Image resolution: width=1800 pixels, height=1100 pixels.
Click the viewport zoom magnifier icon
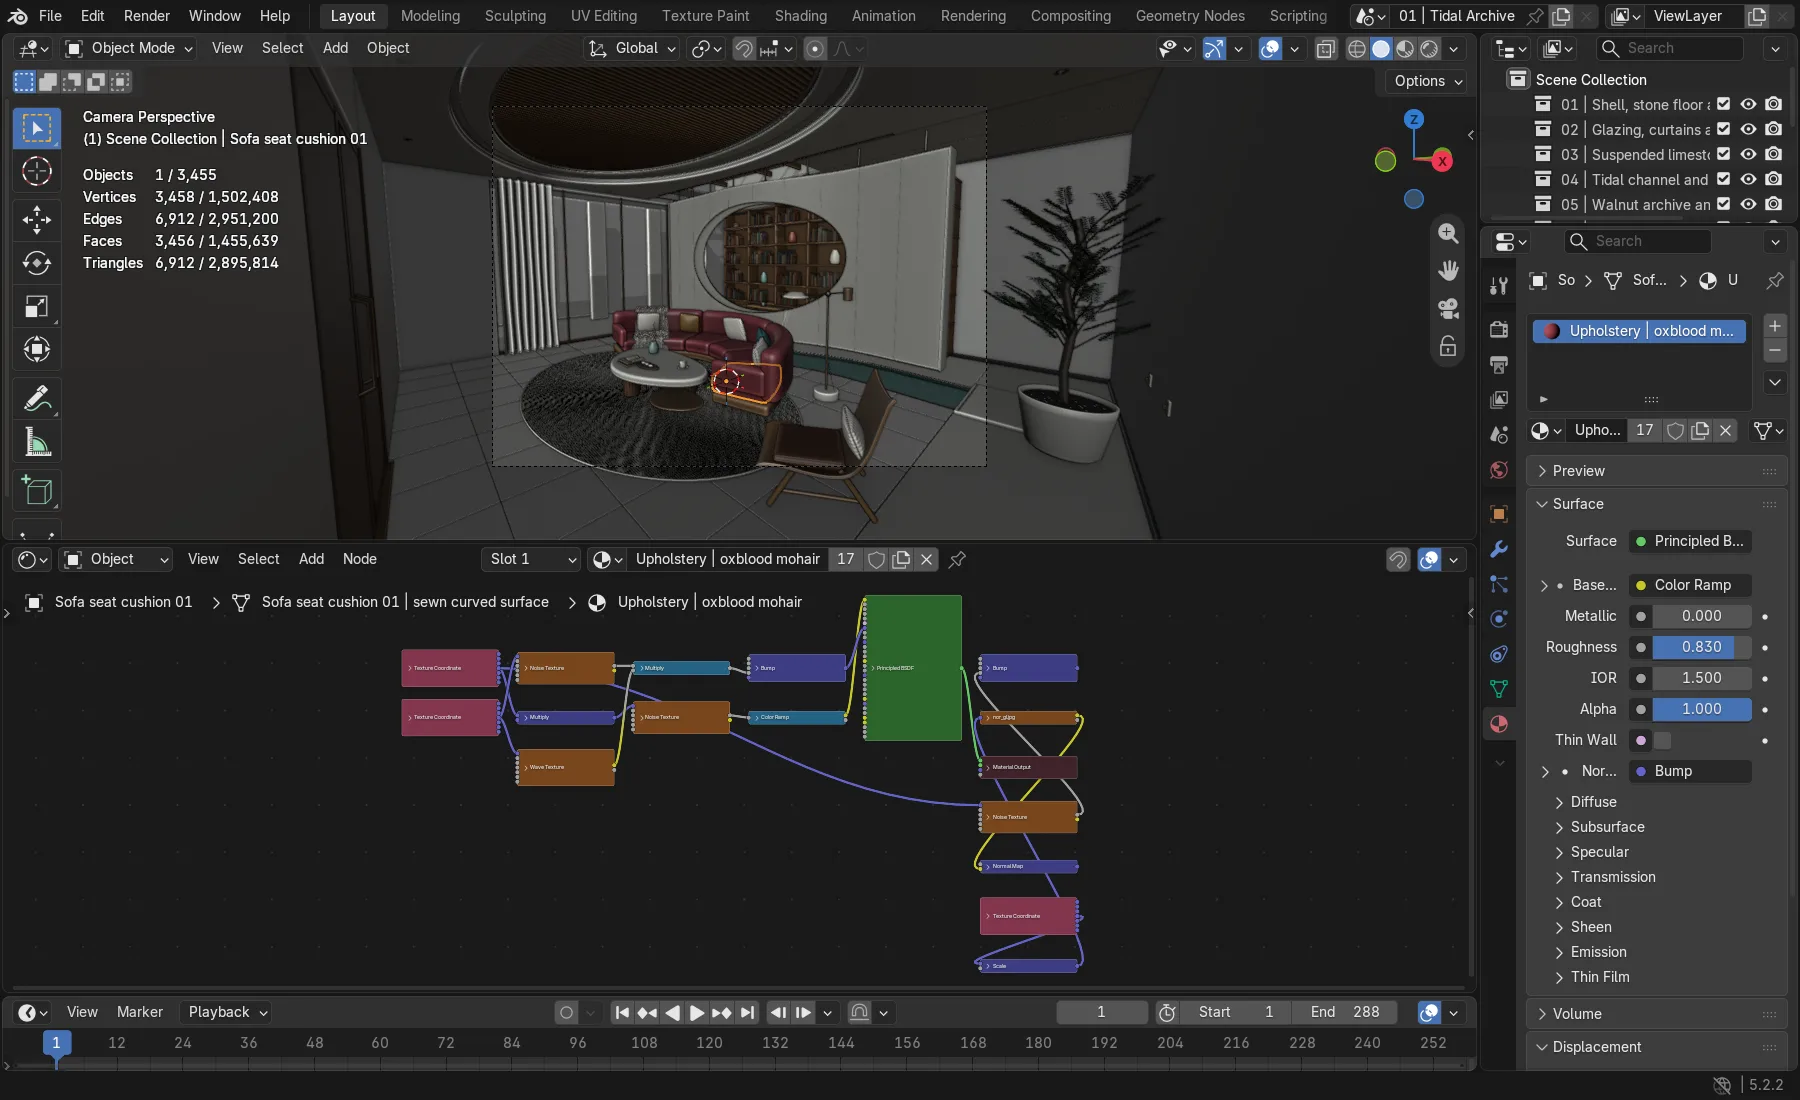1448,233
